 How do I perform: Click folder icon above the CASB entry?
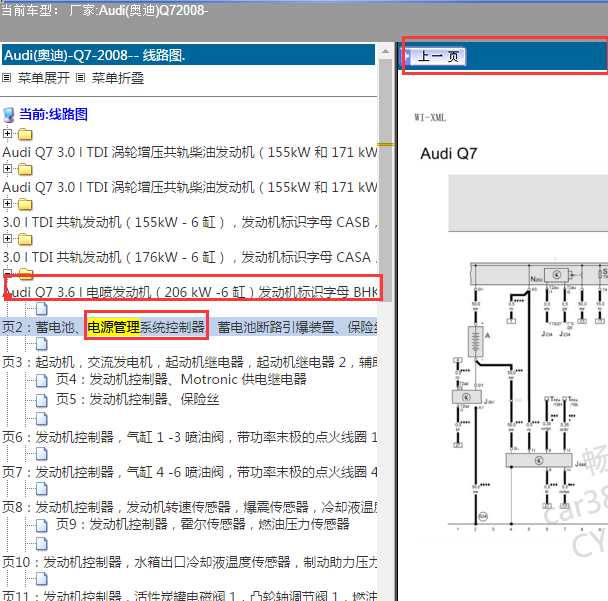point(25,204)
